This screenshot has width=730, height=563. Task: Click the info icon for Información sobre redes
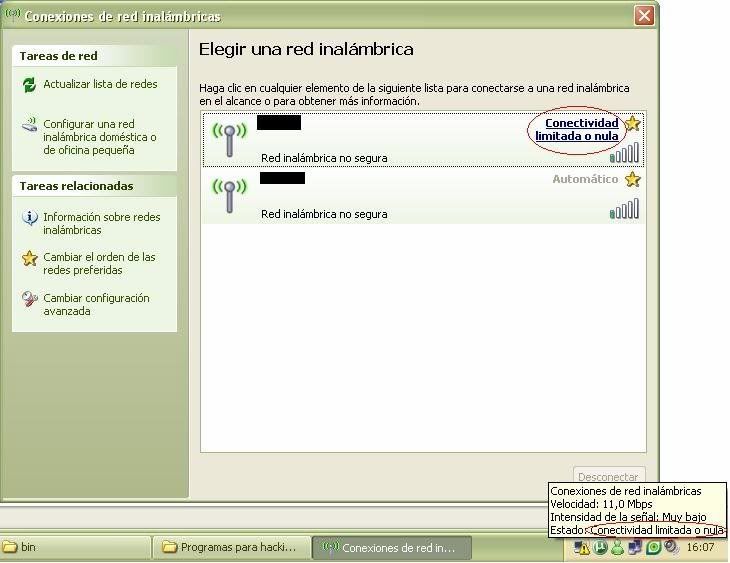[29, 217]
